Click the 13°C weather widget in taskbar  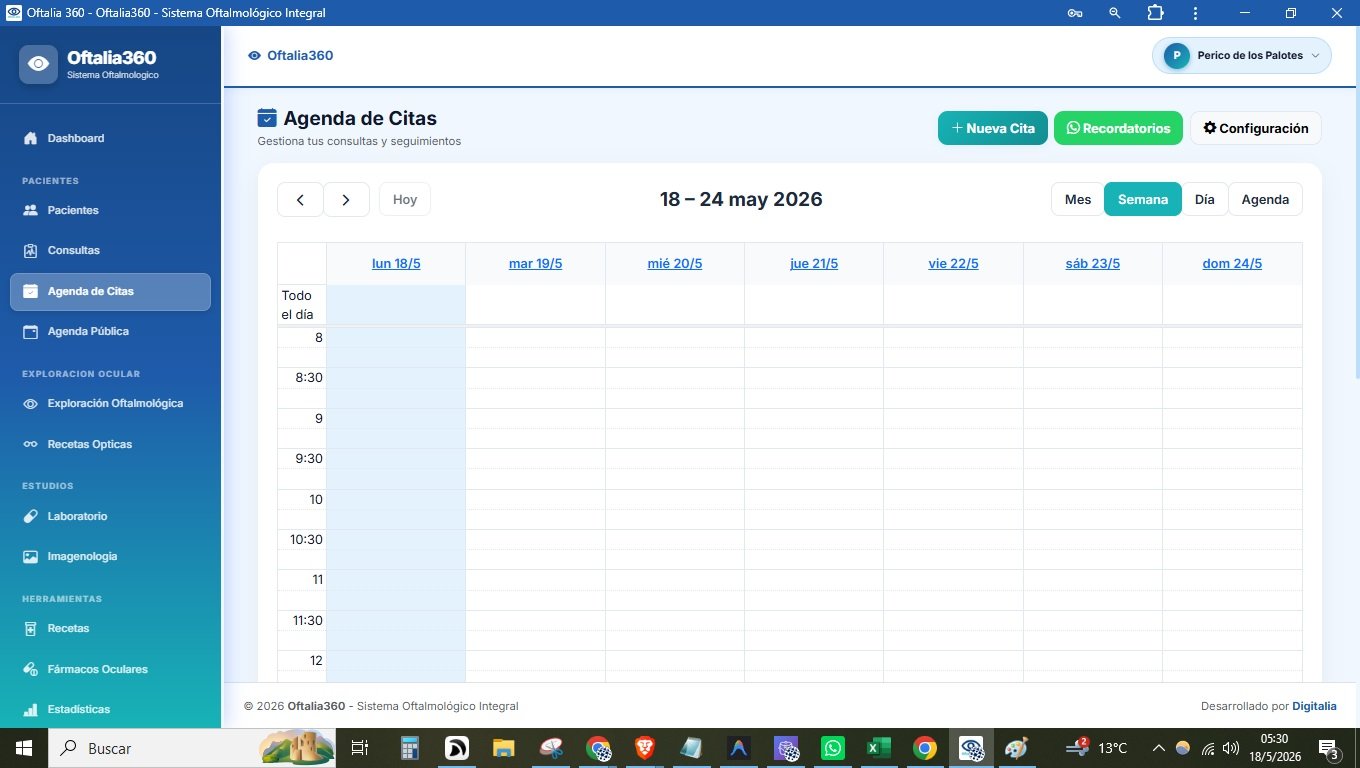point(1099,748)
